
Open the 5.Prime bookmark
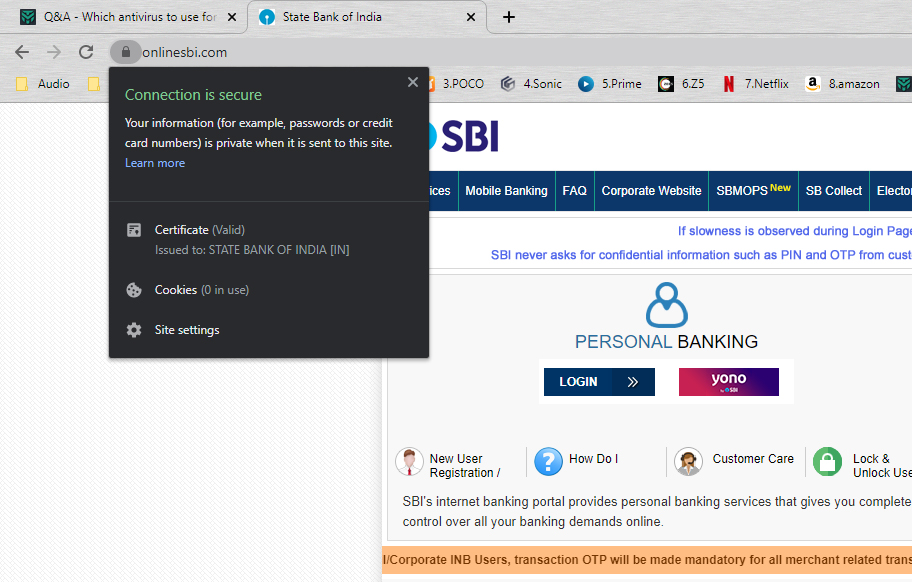(610, 84)
